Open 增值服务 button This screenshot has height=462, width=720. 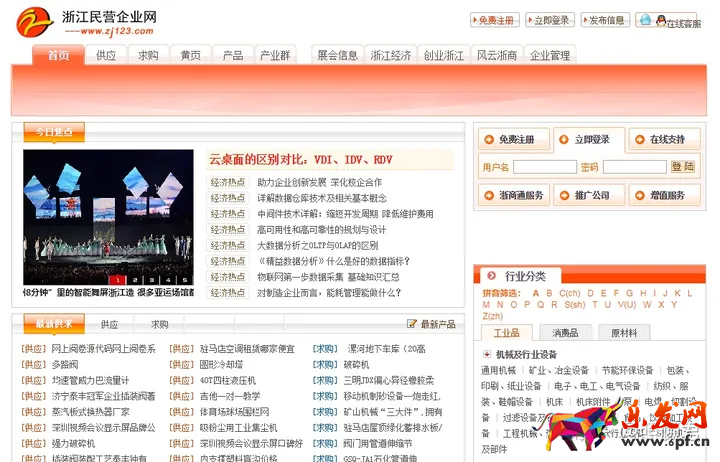(x=664, y=195)
